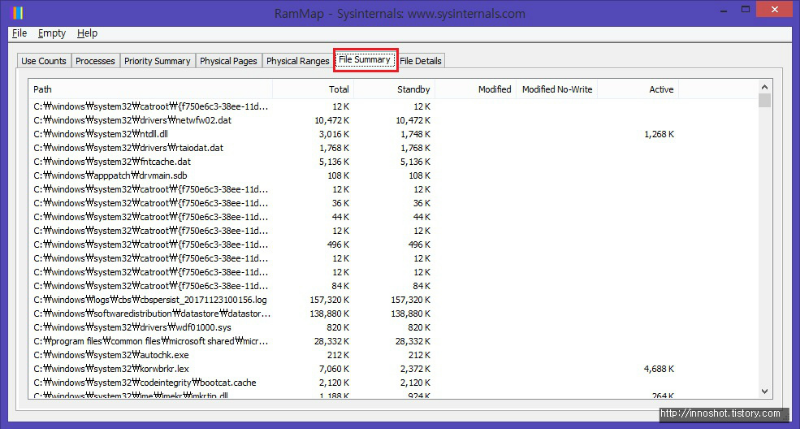The width and height of the screenshot is (800, 429).
Task: Click the 3,016 K Total value
Action: pos(334,134)
